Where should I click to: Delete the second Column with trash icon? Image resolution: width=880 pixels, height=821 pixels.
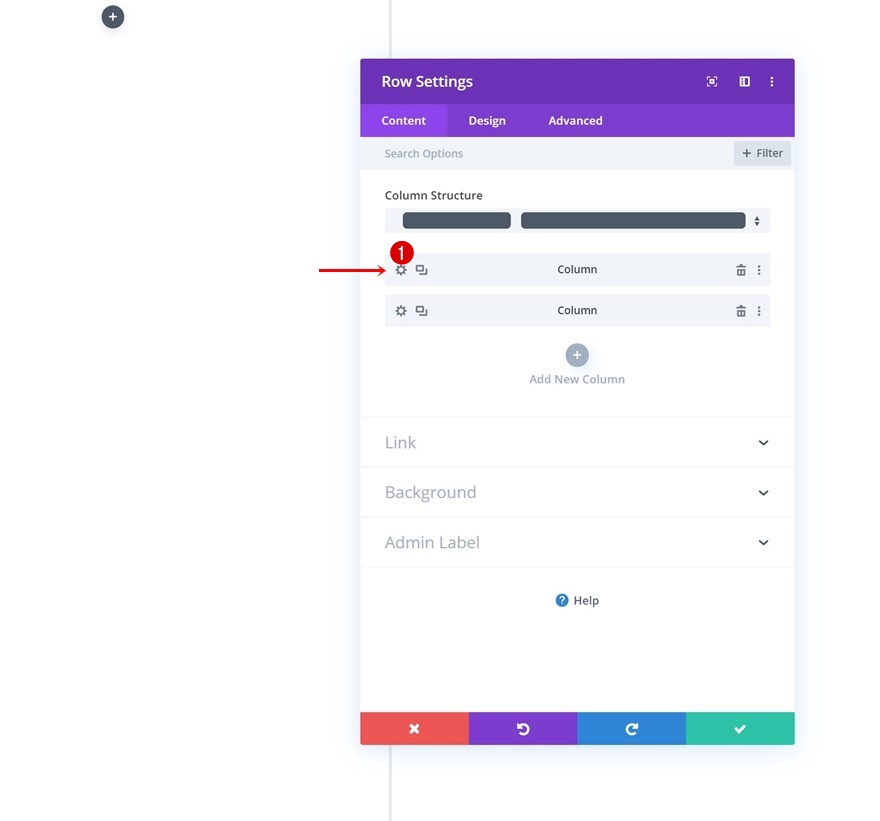[x=741, y=311]
